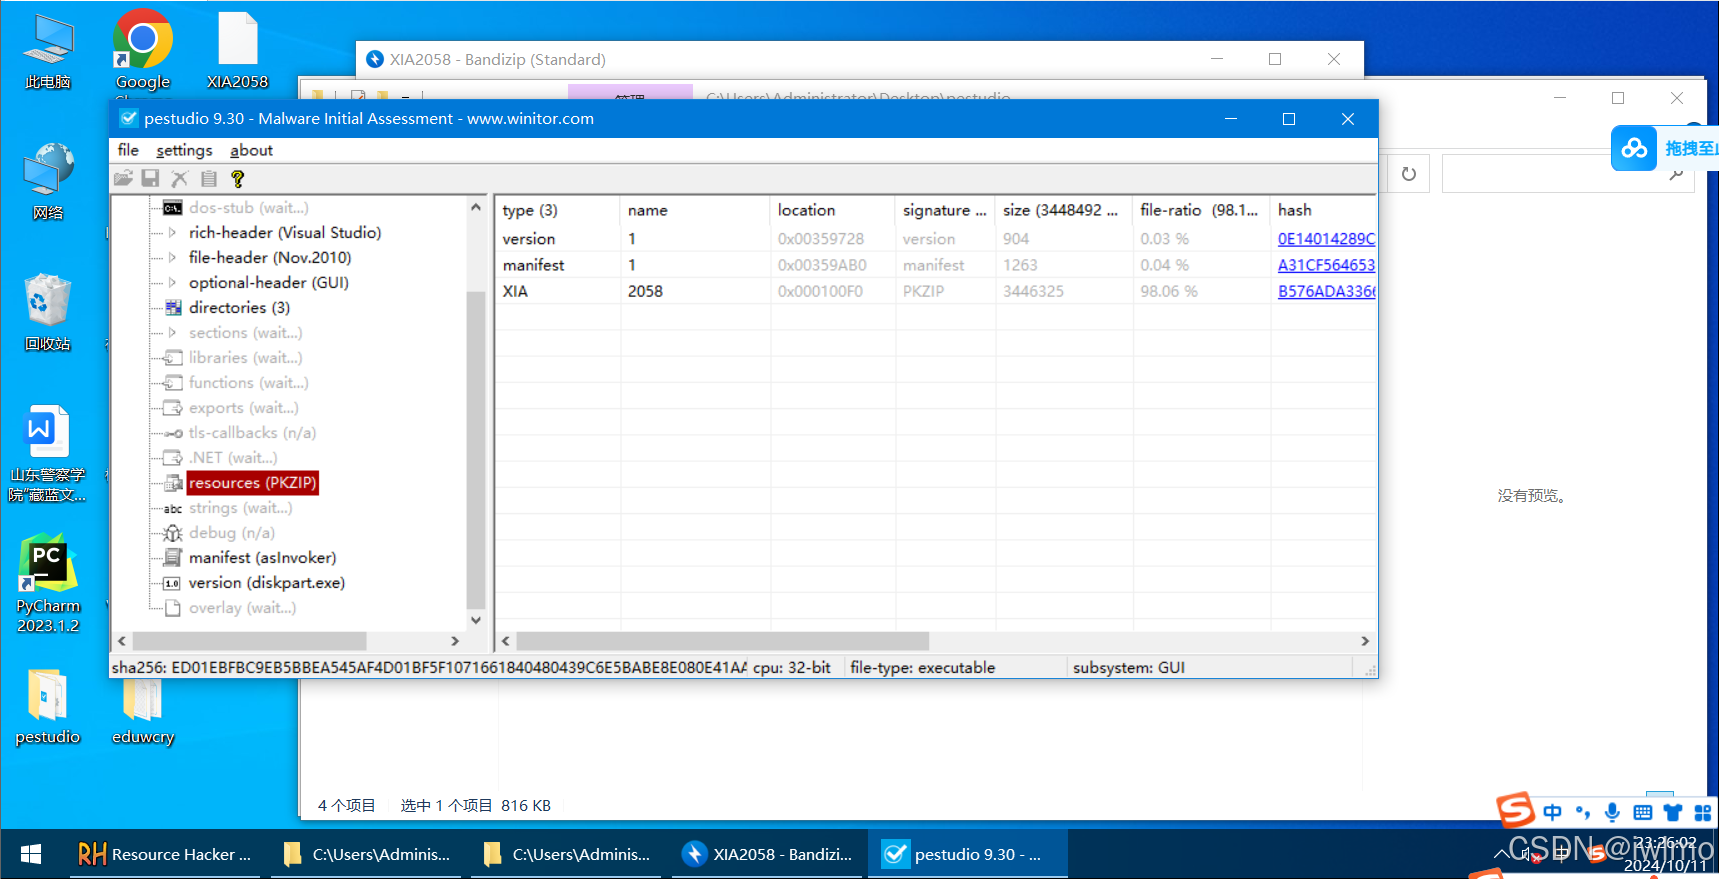Viewport: 1719px width, 879px height.
Task: Click the table scroll right arrow
Action: (x=1365, y=641)
